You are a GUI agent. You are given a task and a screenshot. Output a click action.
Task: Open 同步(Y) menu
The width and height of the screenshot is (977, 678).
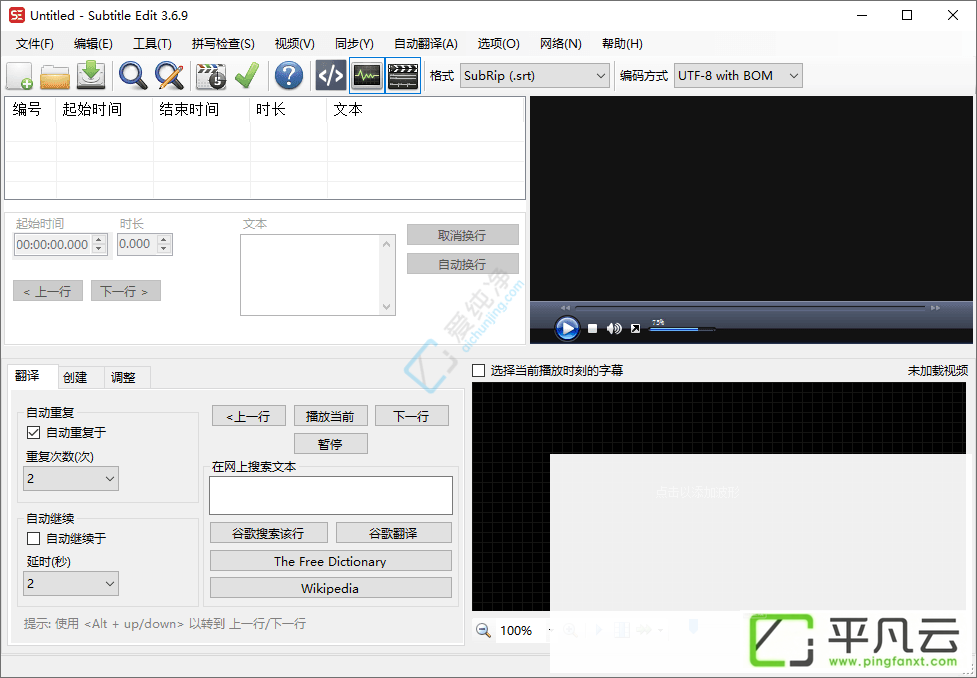[x=354, y=44]
